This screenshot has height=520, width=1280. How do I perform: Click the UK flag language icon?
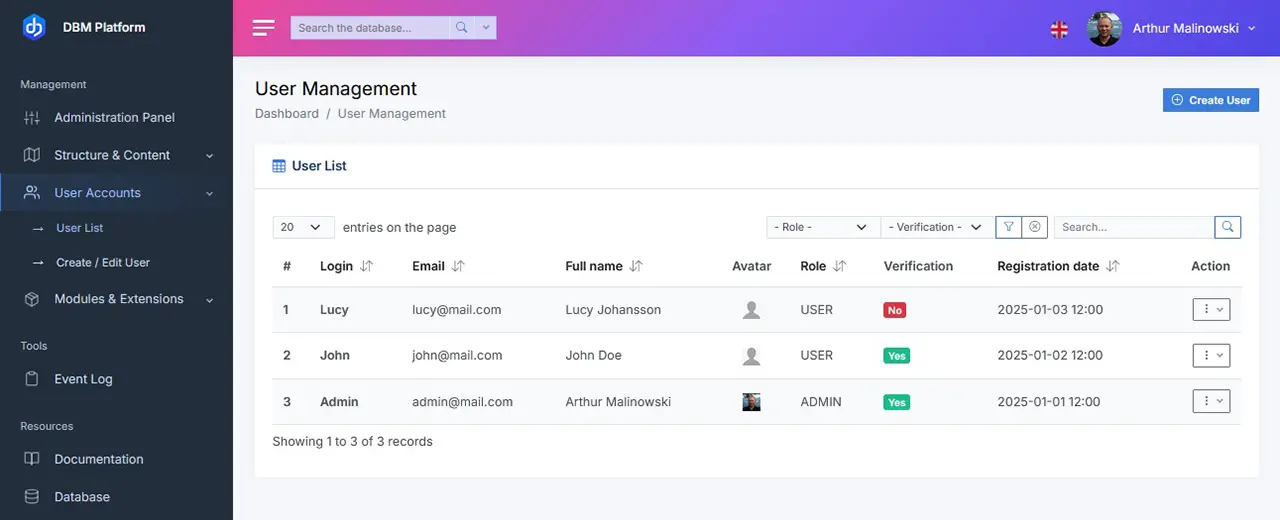pyautogui.click(x=1059, y=29)
